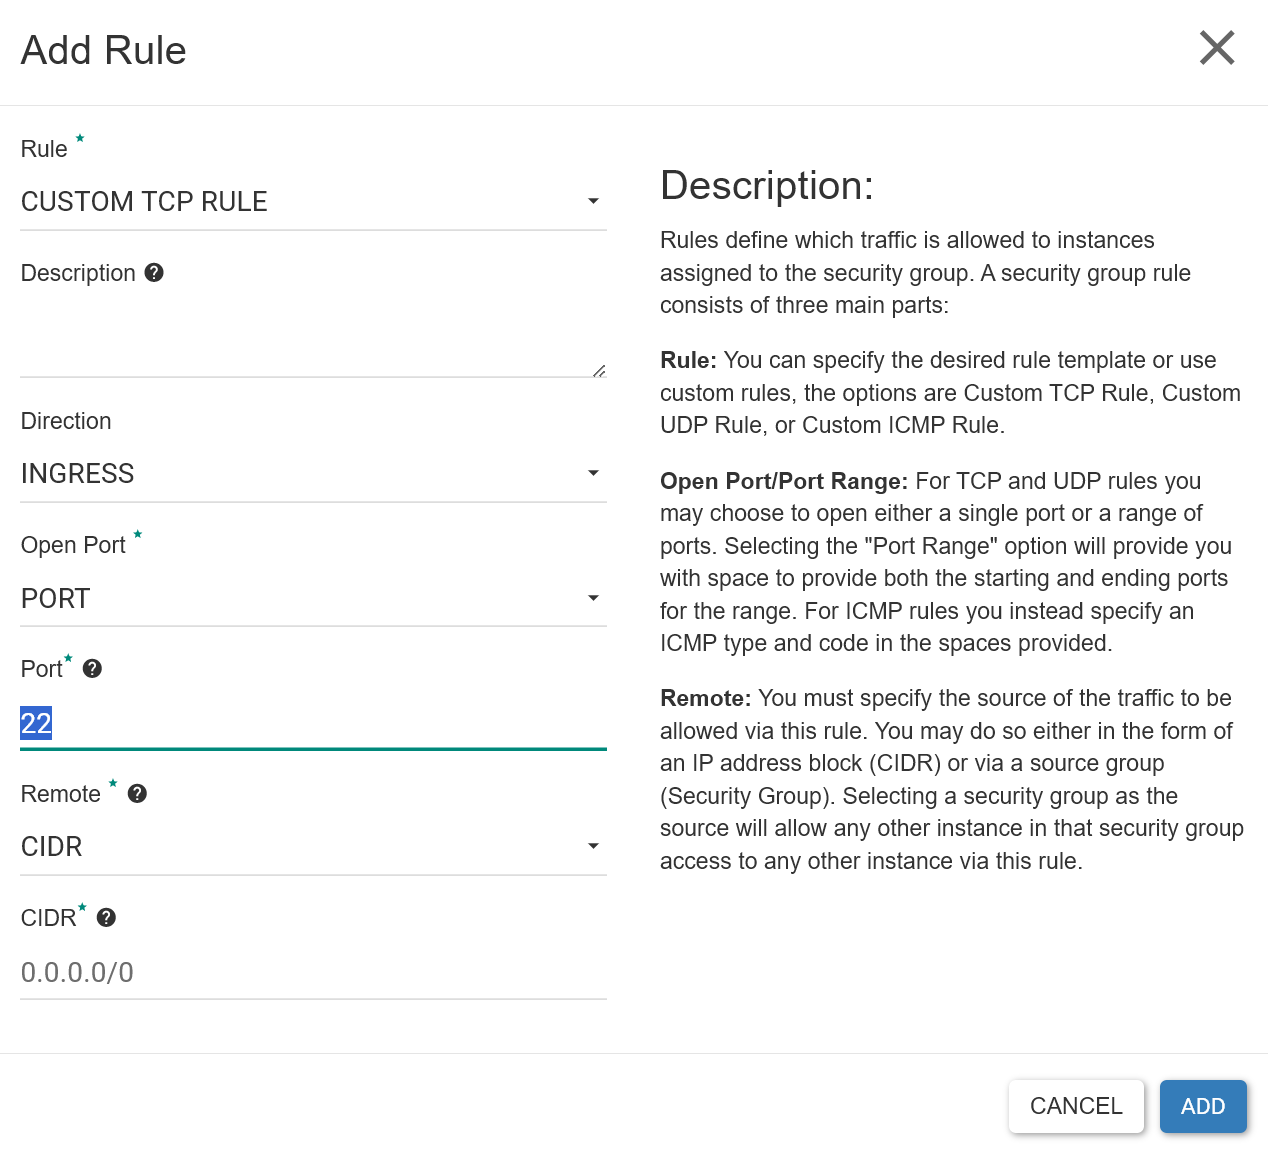Image resolution: width=1268 pixels, height=1154 pixels.
Task: Click the Port help question icon
Action: [x=92, y=669]
